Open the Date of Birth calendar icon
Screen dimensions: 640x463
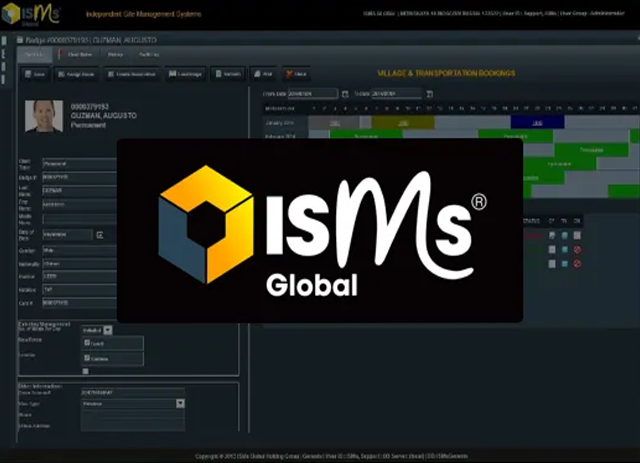[100, 235]
